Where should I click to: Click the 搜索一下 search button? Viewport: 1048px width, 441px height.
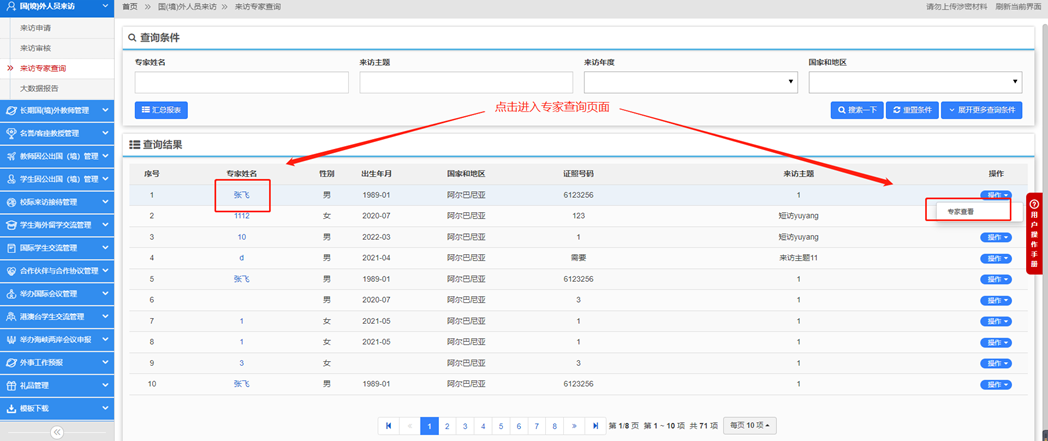pos(857,110)
